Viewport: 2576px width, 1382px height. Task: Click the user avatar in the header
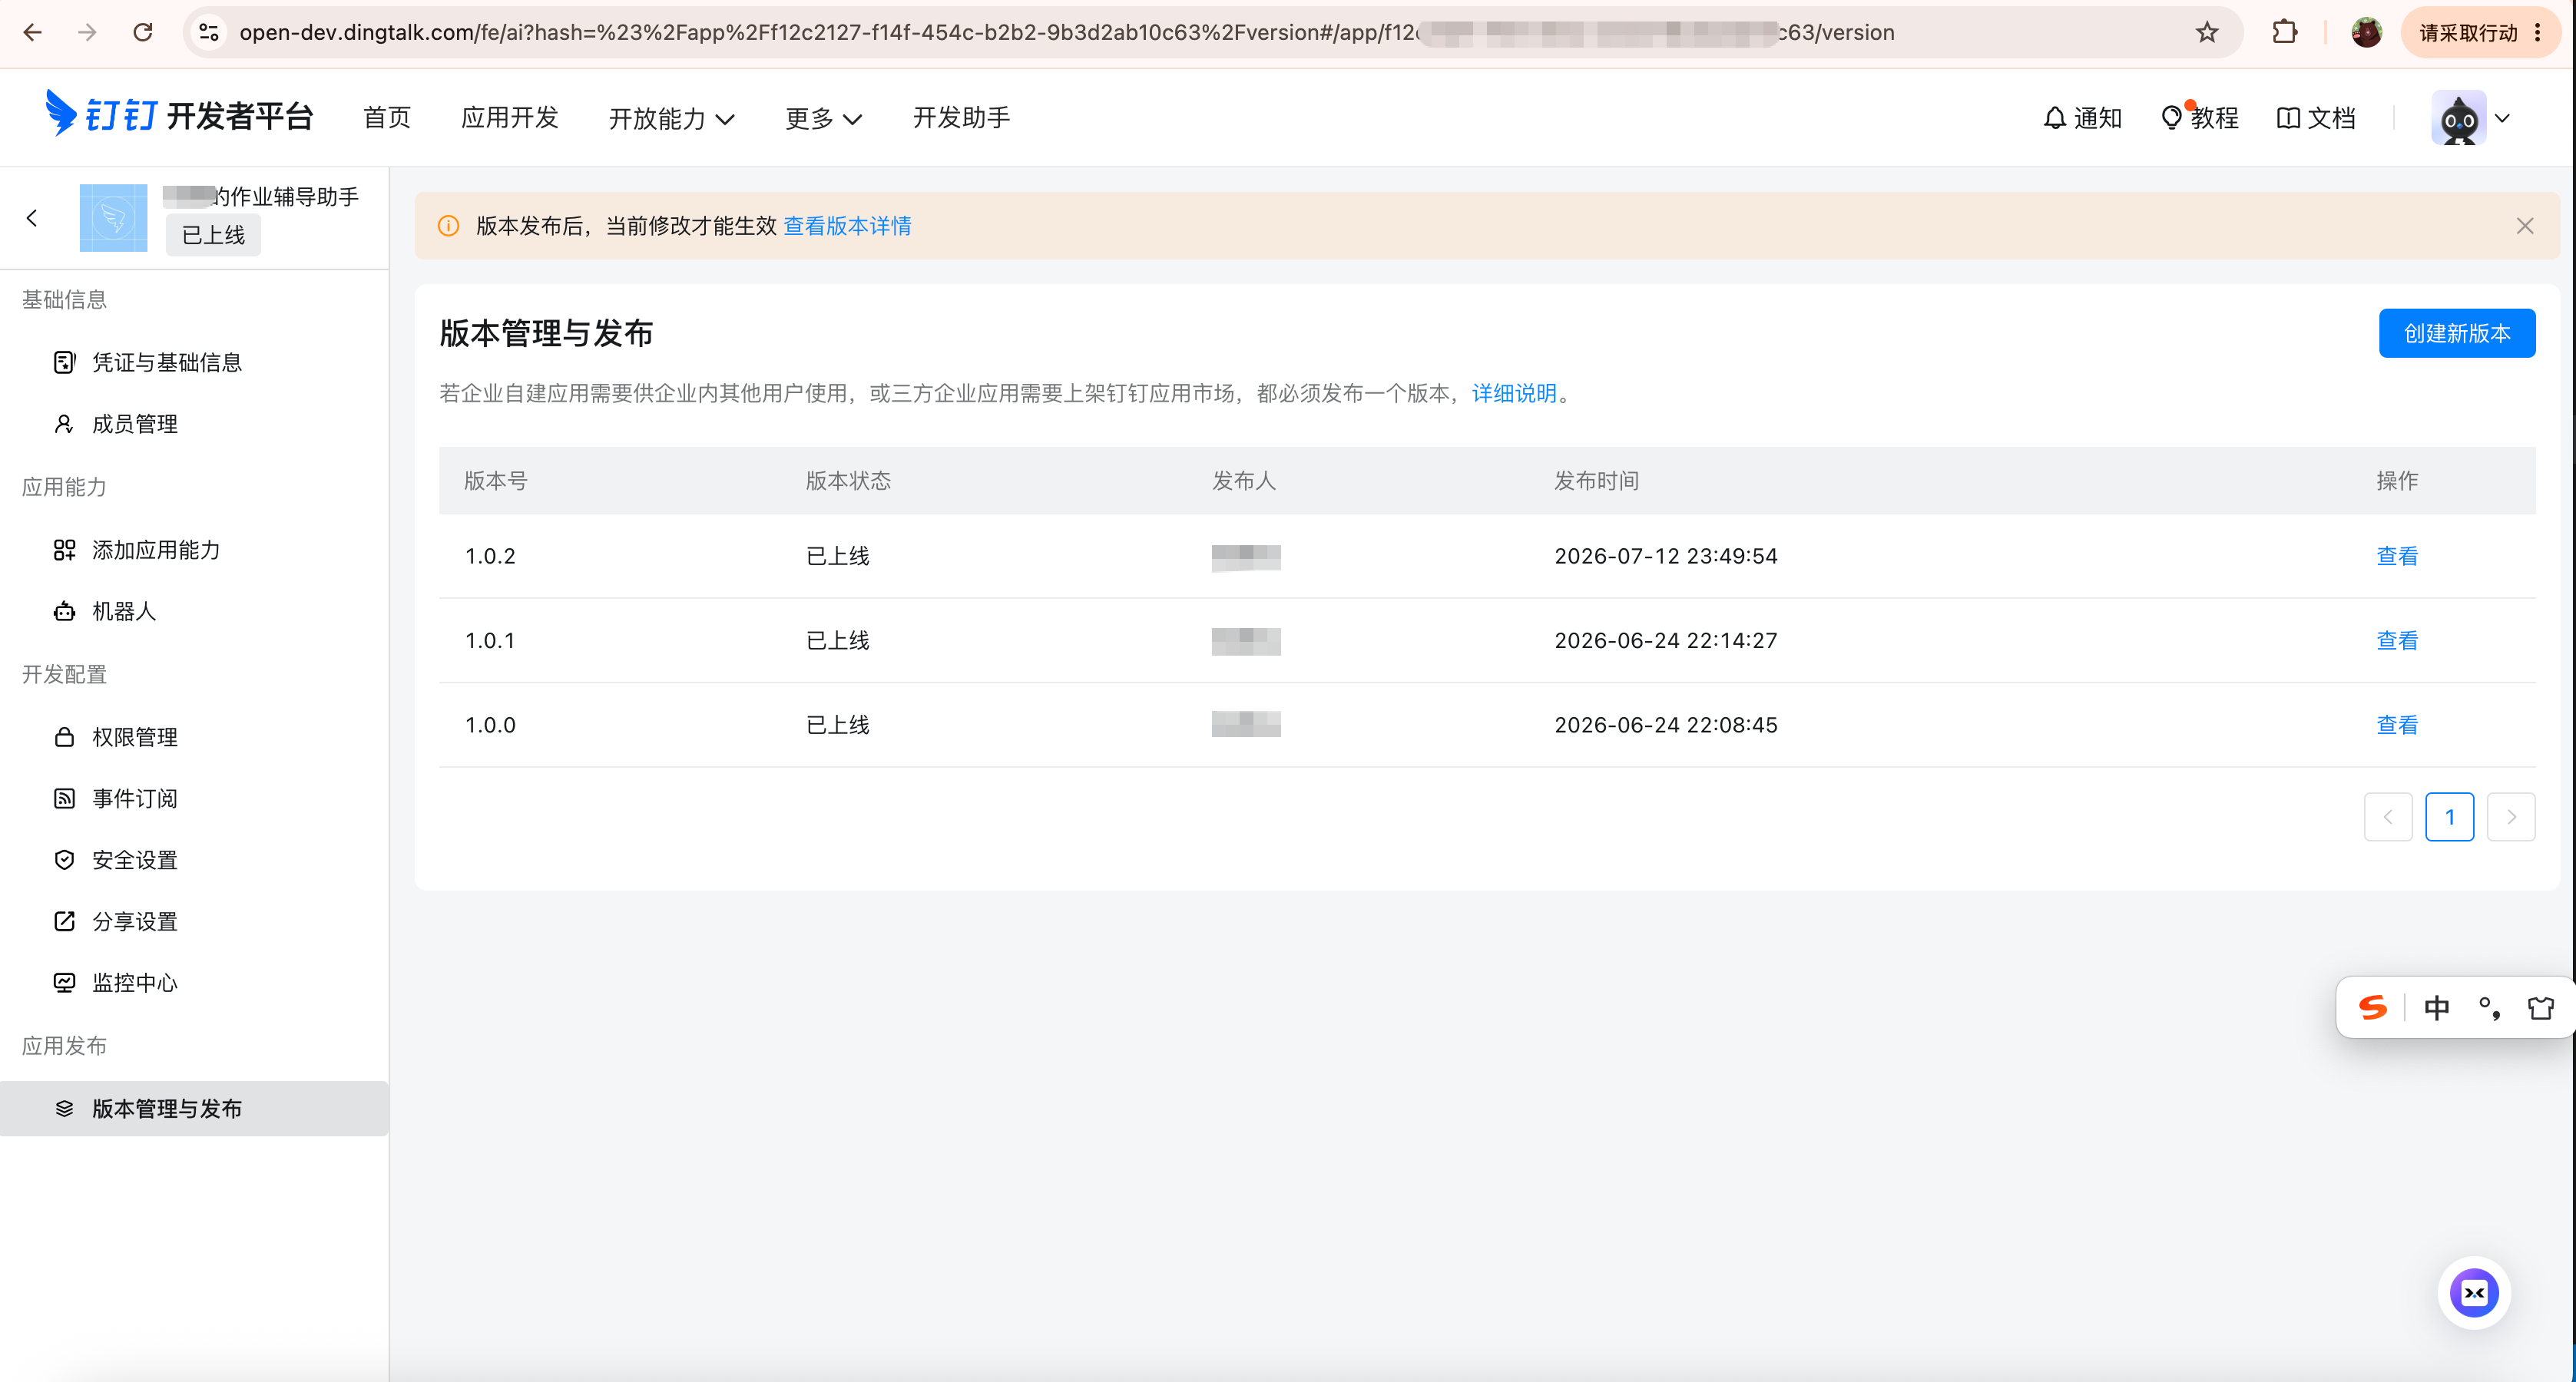[2459, 118]
